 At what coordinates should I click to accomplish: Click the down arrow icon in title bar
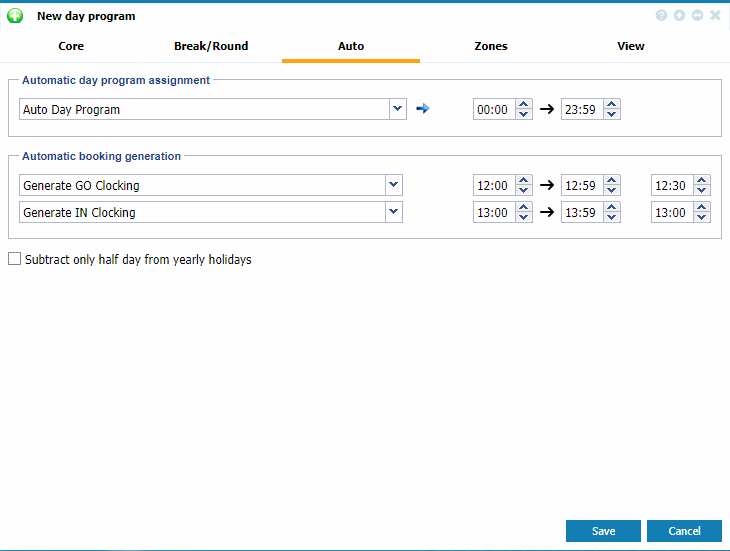tap(679, 16)
